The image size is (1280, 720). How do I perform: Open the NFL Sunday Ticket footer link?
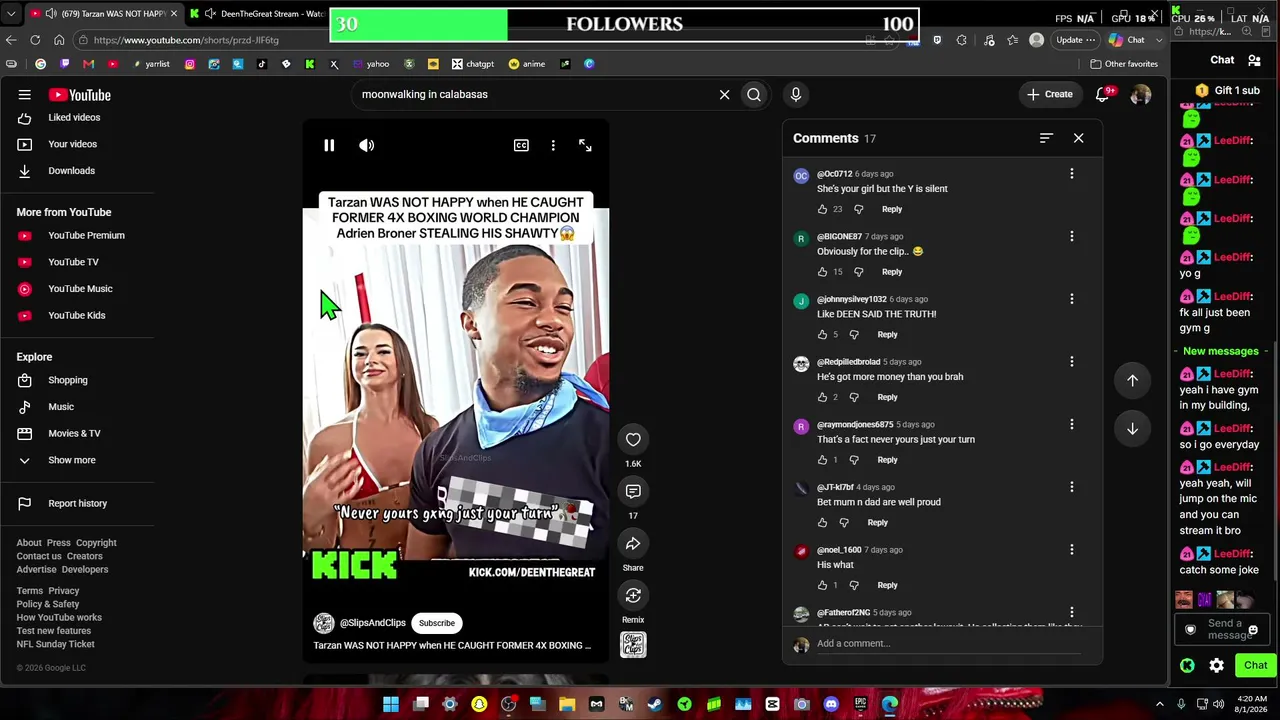tap(56, 645)
